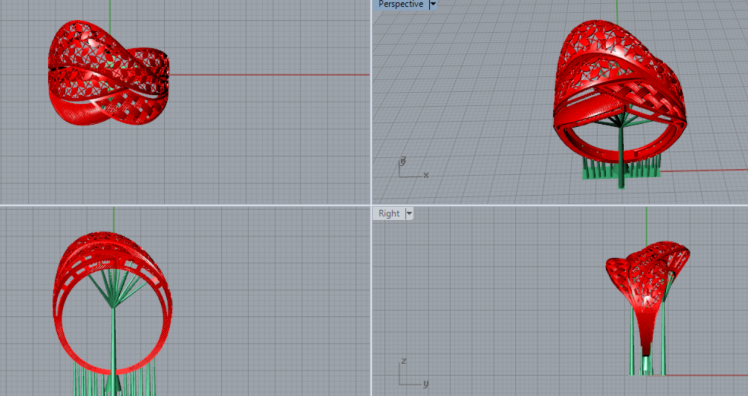Click the red axis line in the Right viewport
Viewport: 748px width, 396px height.
click(x=706, y=375)
